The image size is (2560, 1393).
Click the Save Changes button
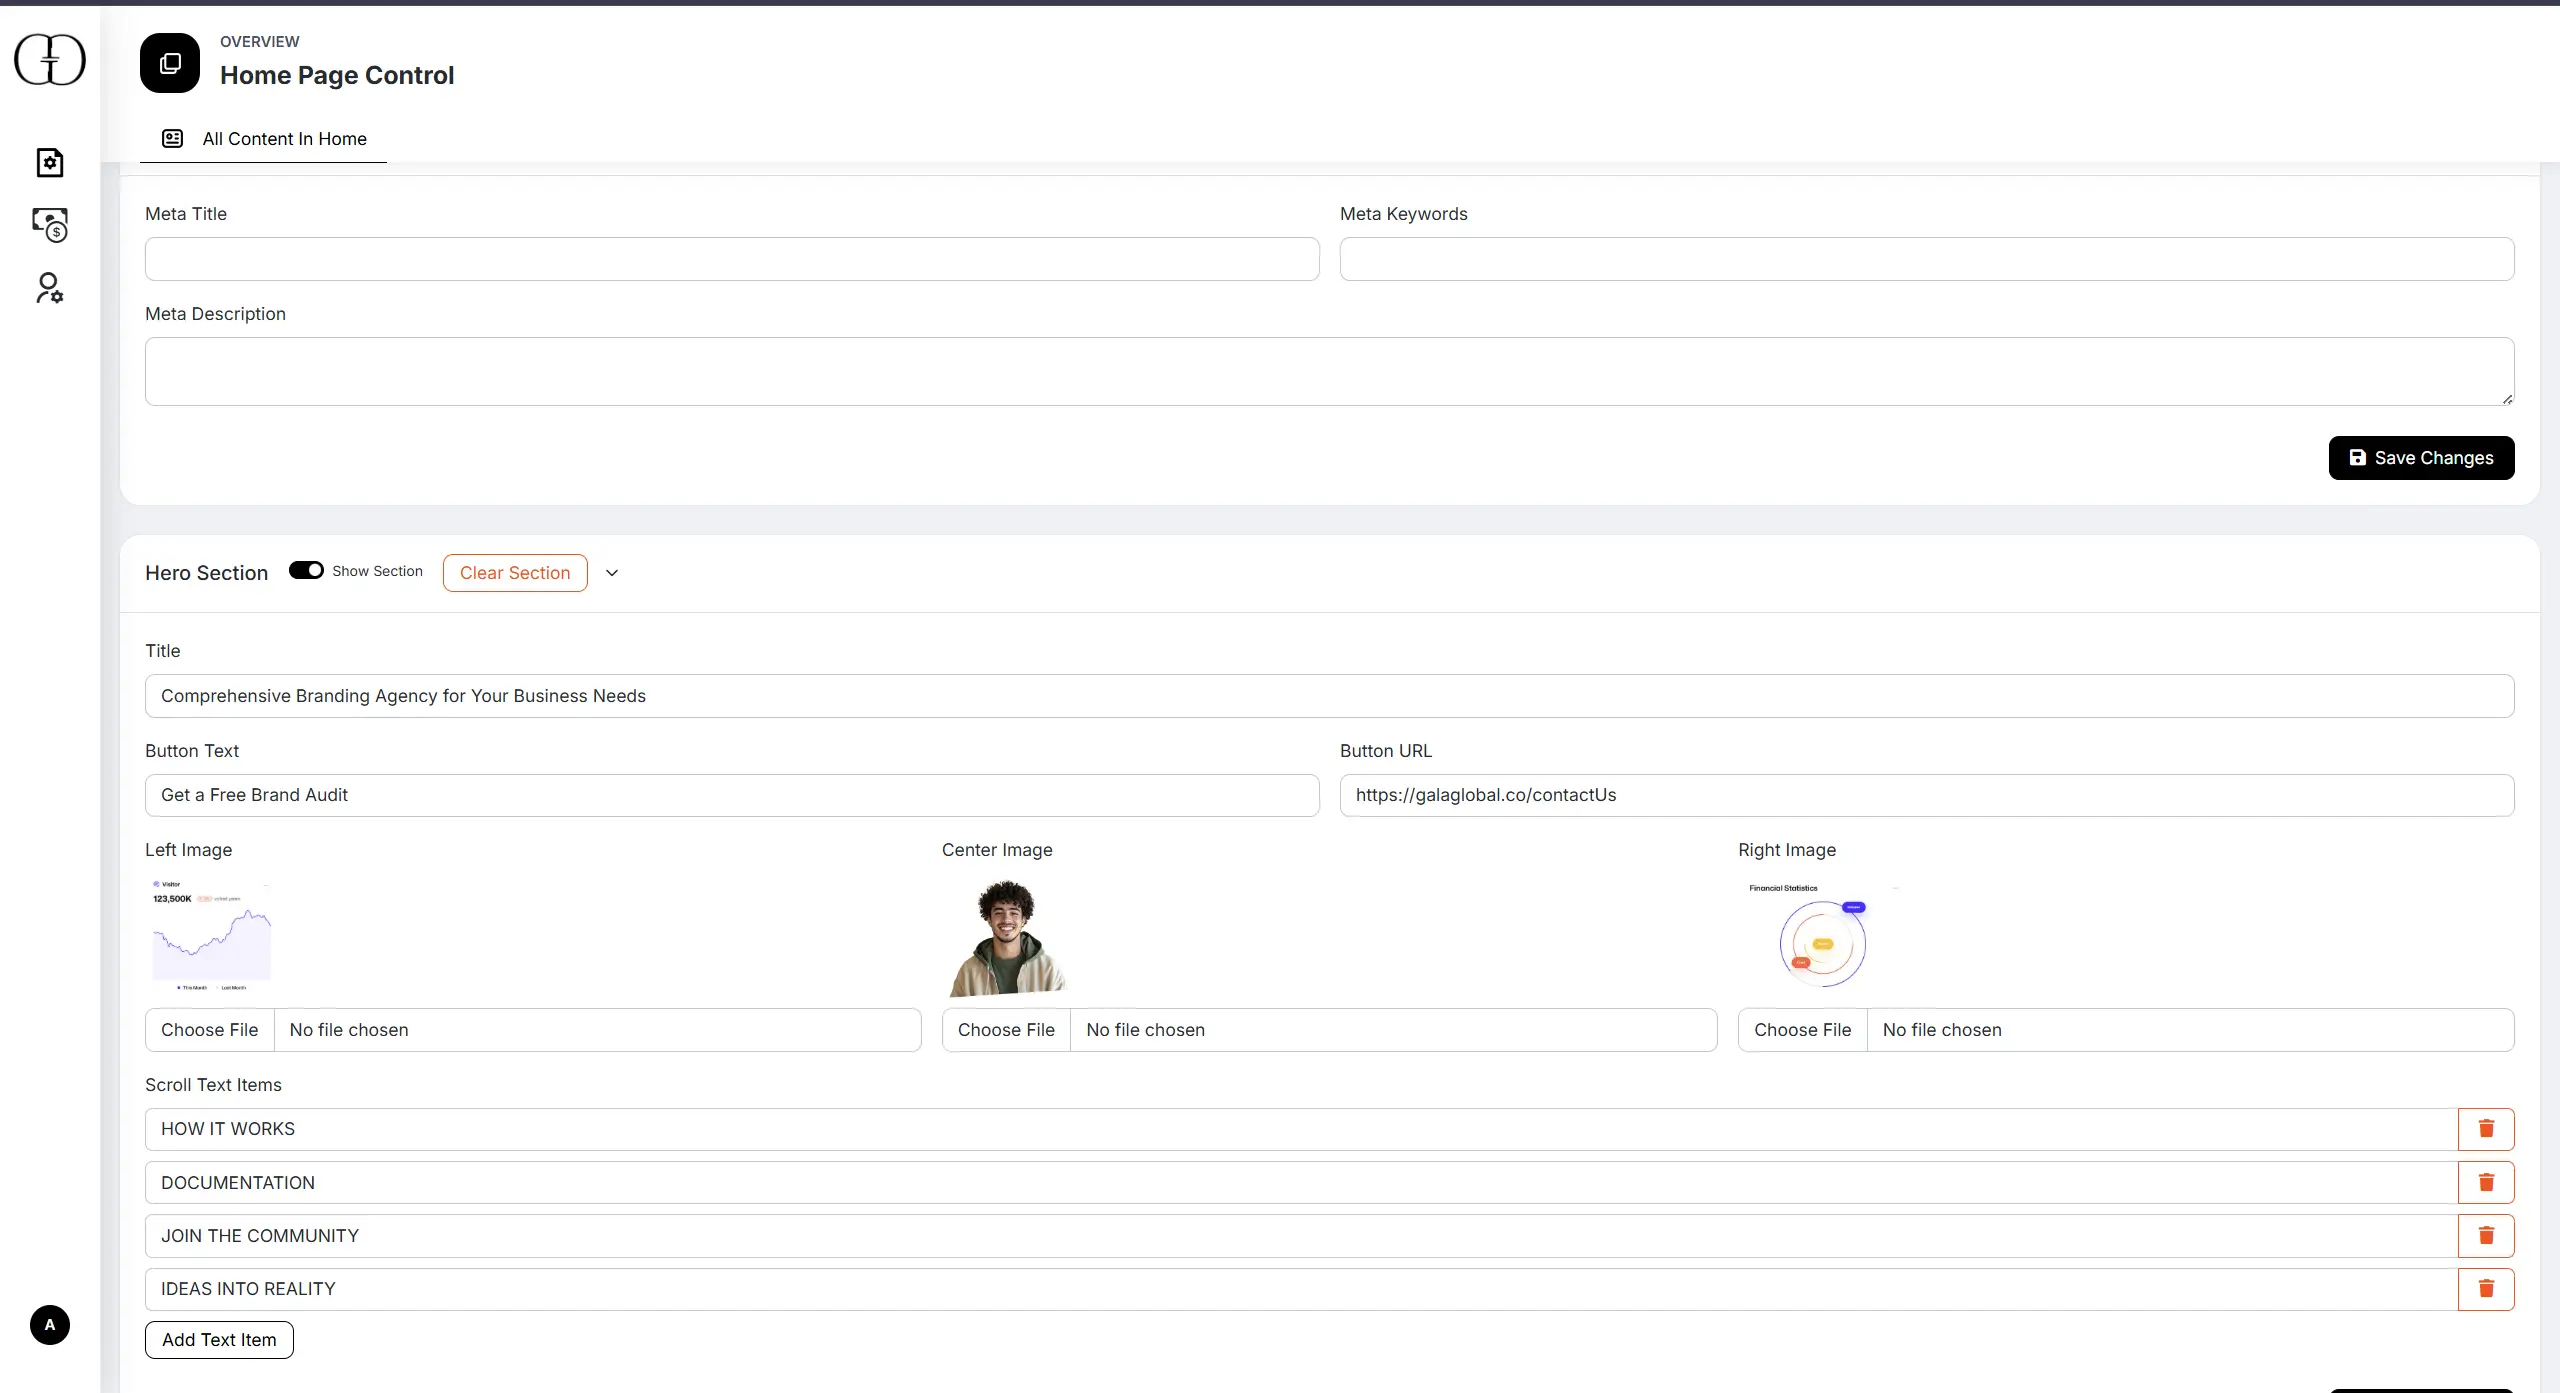point(2421,458)
